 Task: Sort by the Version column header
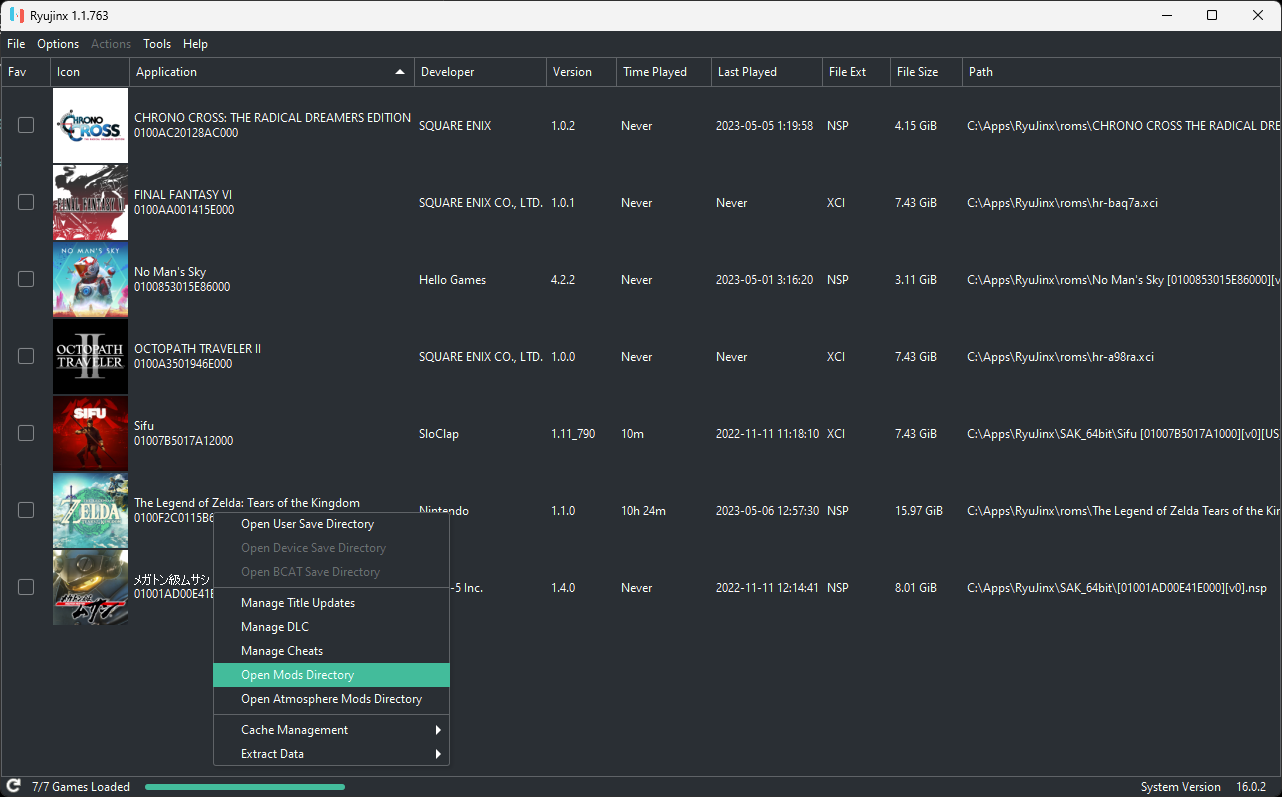(x=582, y=72)
